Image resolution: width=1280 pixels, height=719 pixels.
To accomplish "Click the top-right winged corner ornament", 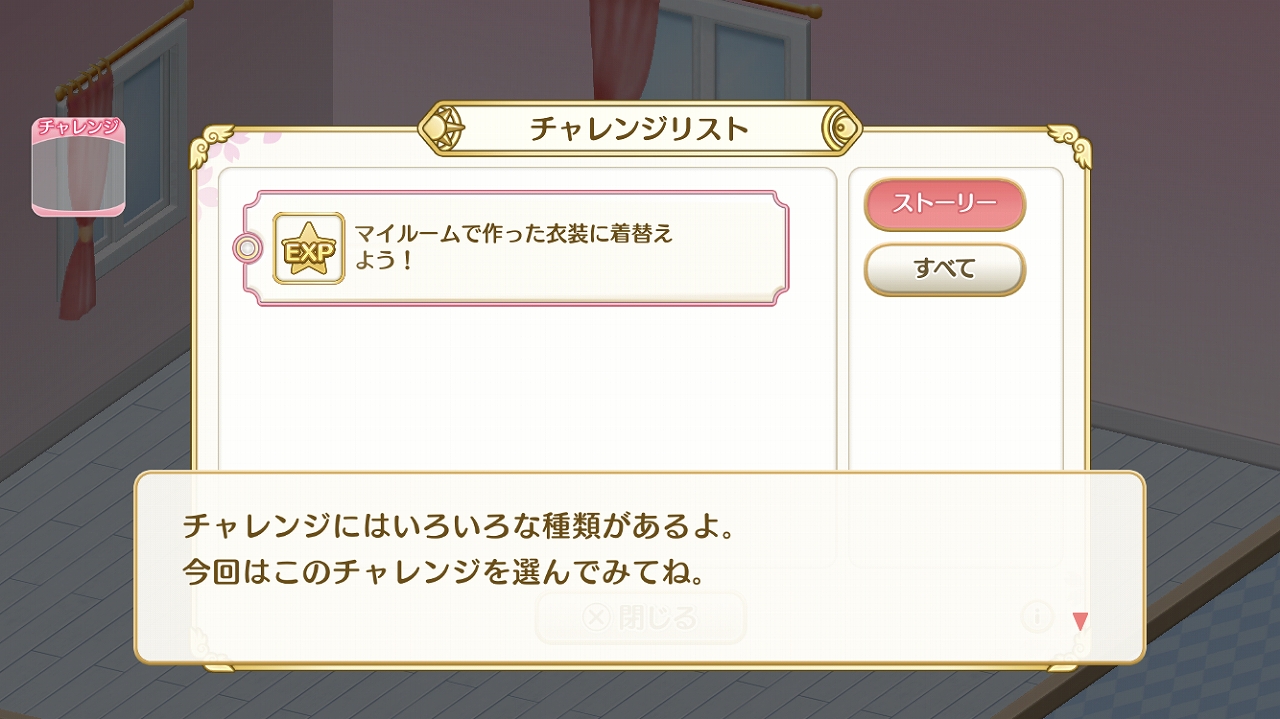I will pos(1068,146).
